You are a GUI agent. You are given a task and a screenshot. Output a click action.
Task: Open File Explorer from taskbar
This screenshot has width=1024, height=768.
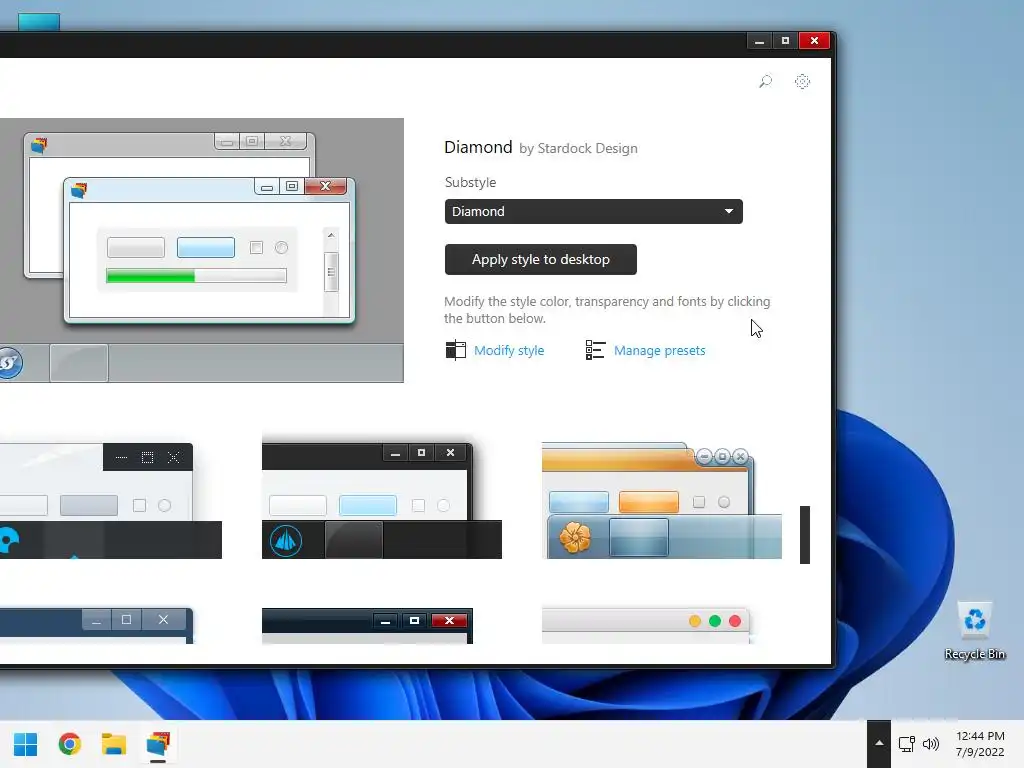click(x=114, y=744)
